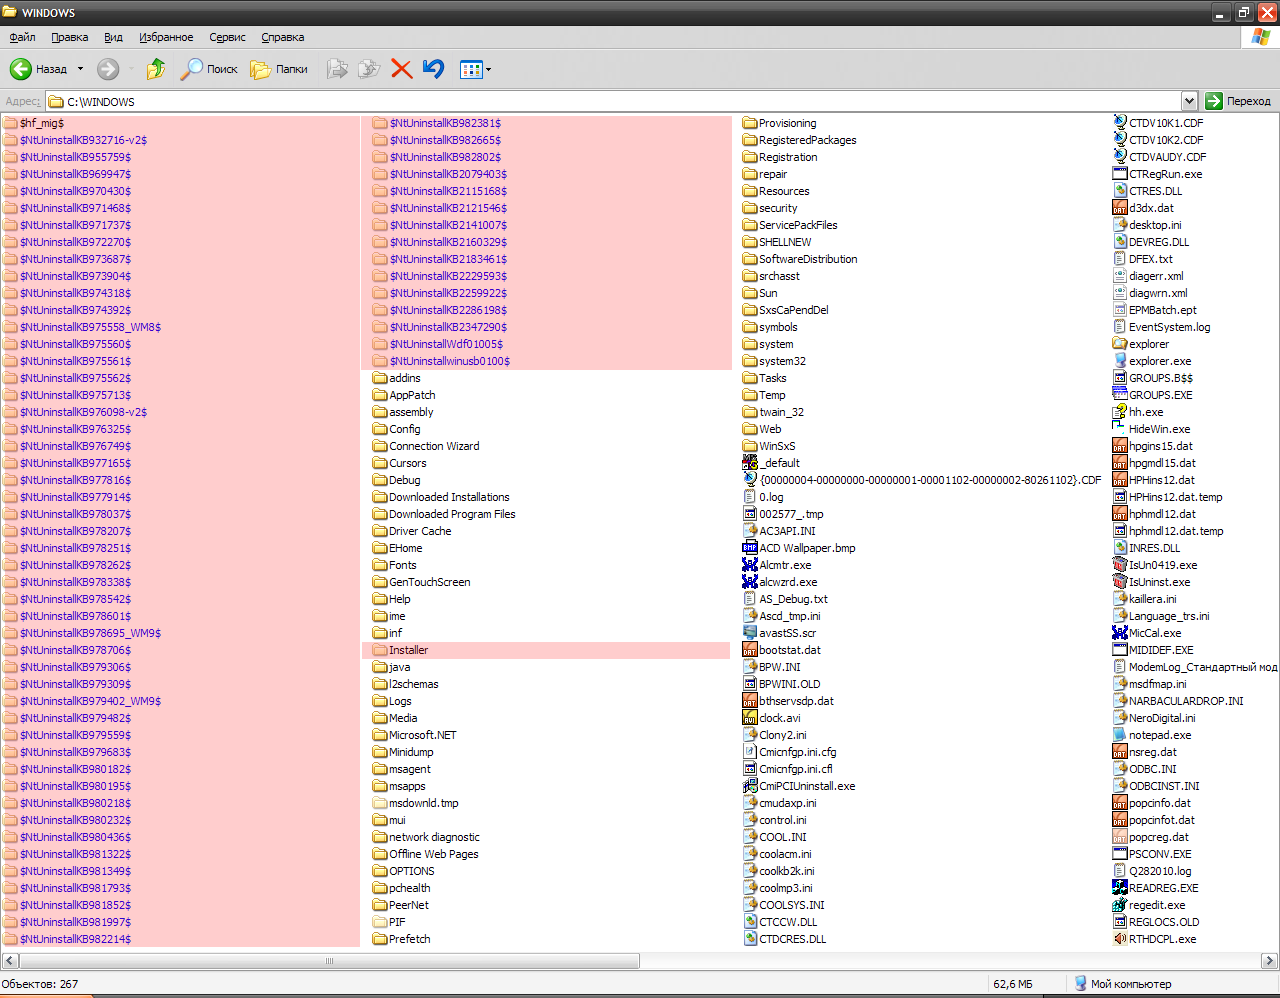Open the Правка menu

click(x=70, y=37)
